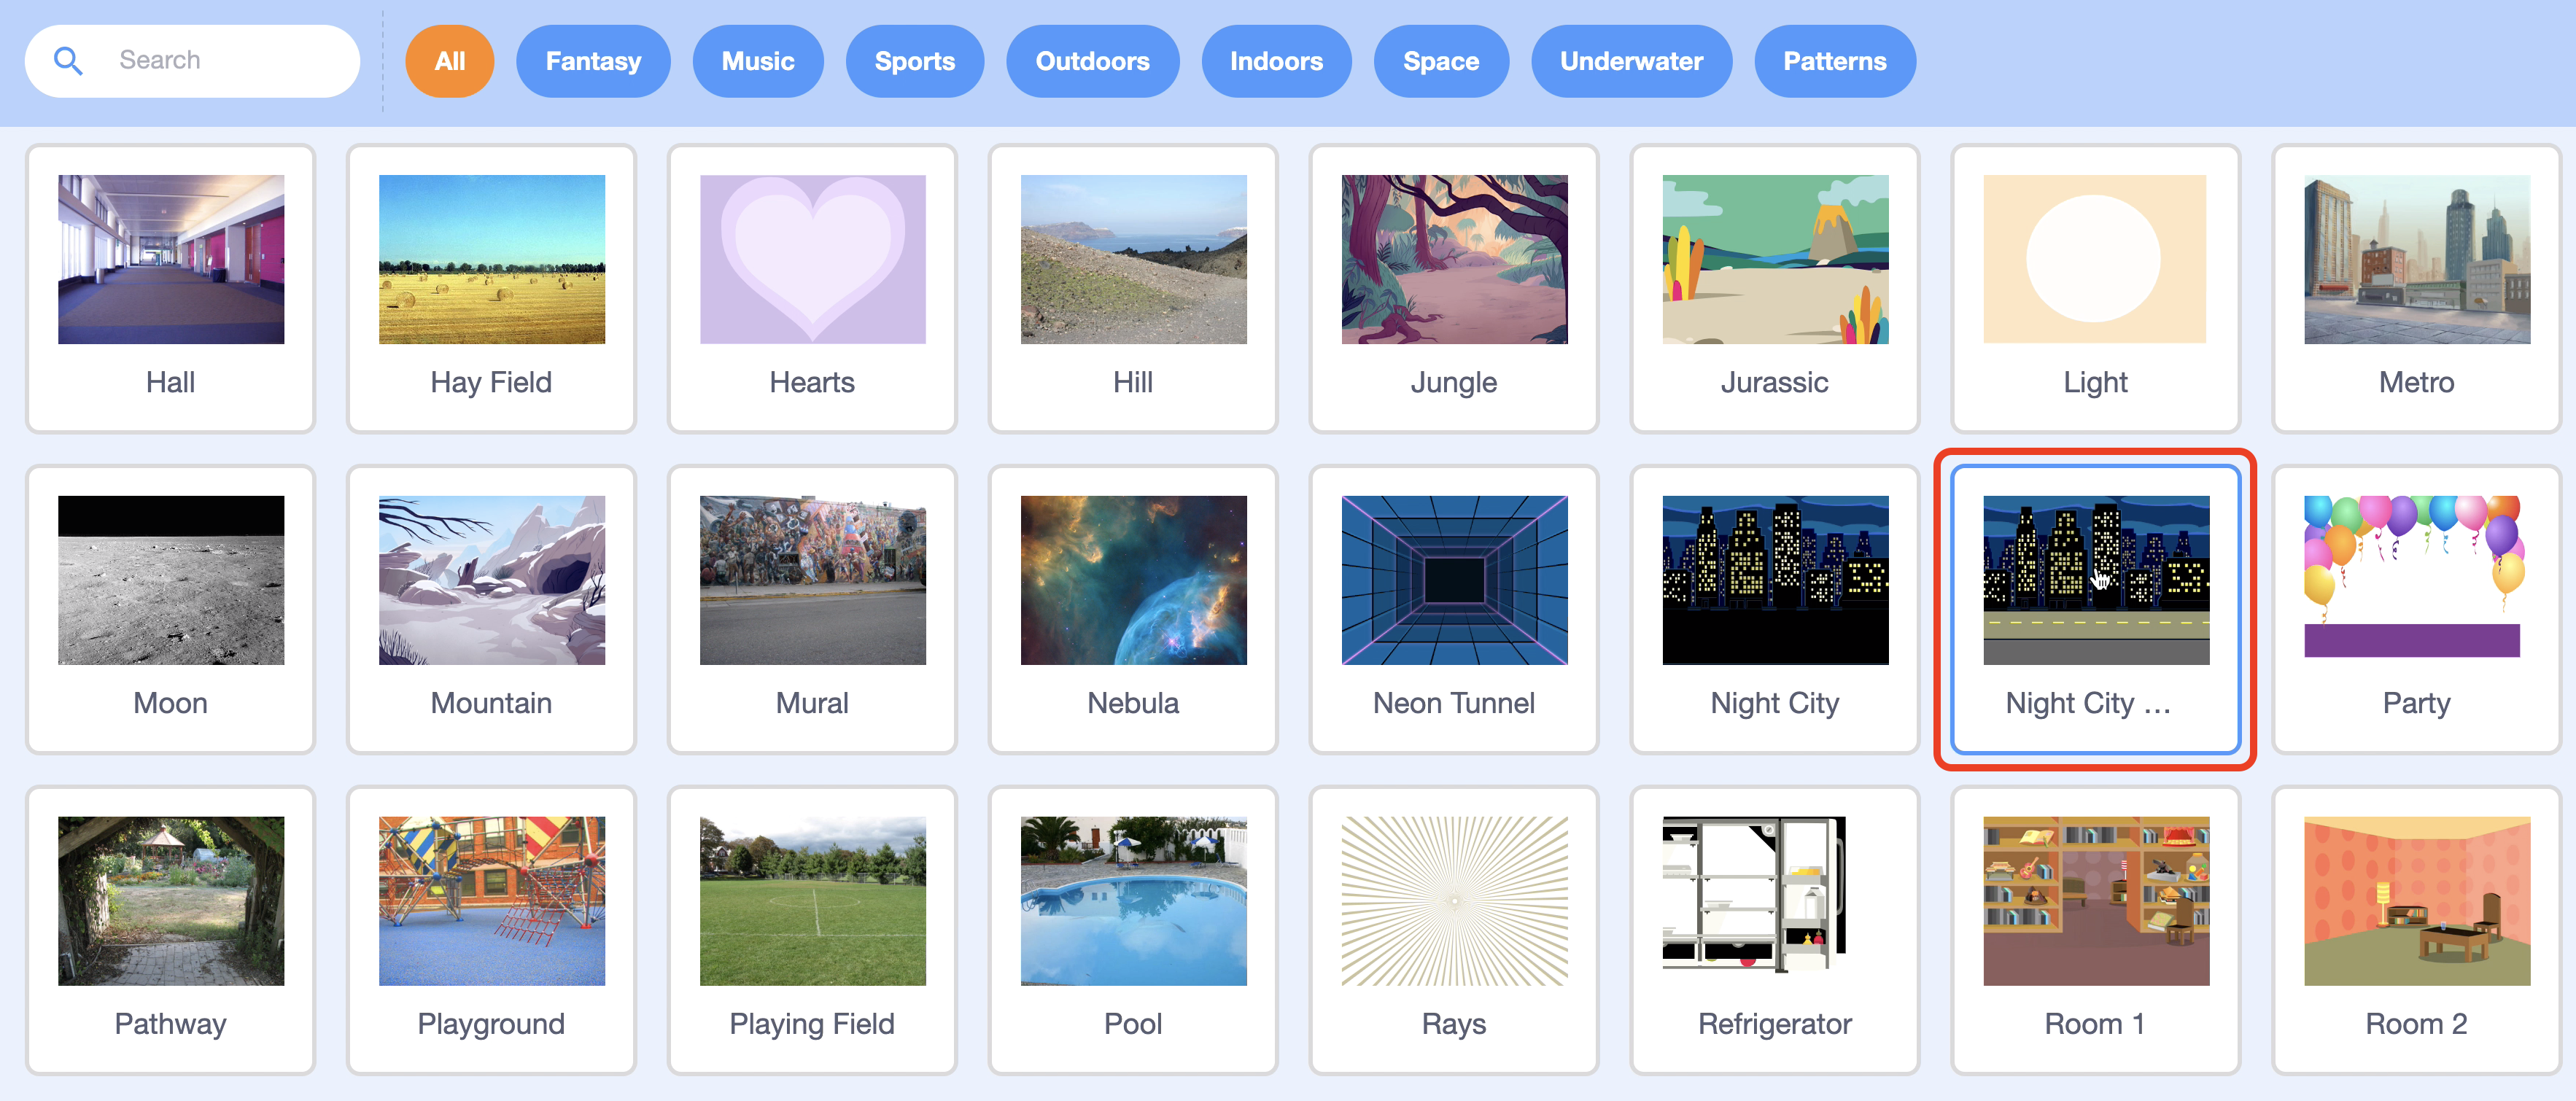Filter backdrops by Music
The height and width of the screenshot is (1101, 2576).
757,61
